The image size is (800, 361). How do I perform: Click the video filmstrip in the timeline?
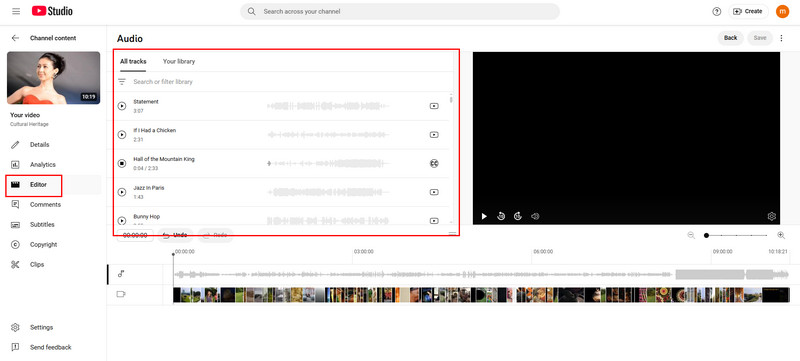[482, 295]
